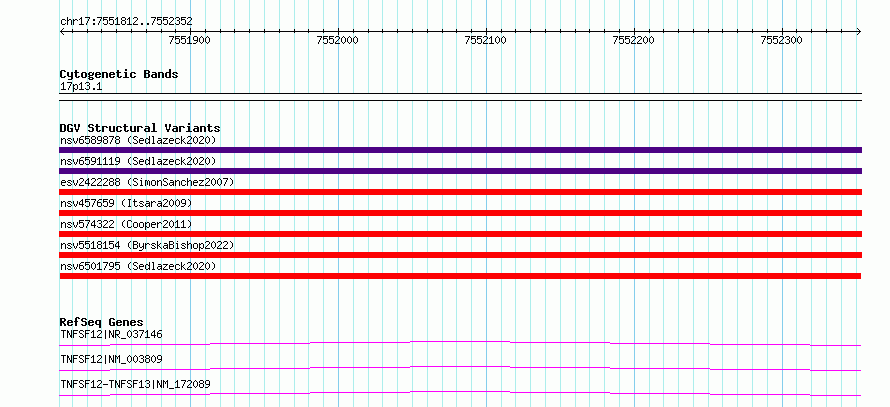The image size is (890, 407).
Task: Open variant nsv5518154 (ByrskaBishop2022) label
Action: point(147,245)
